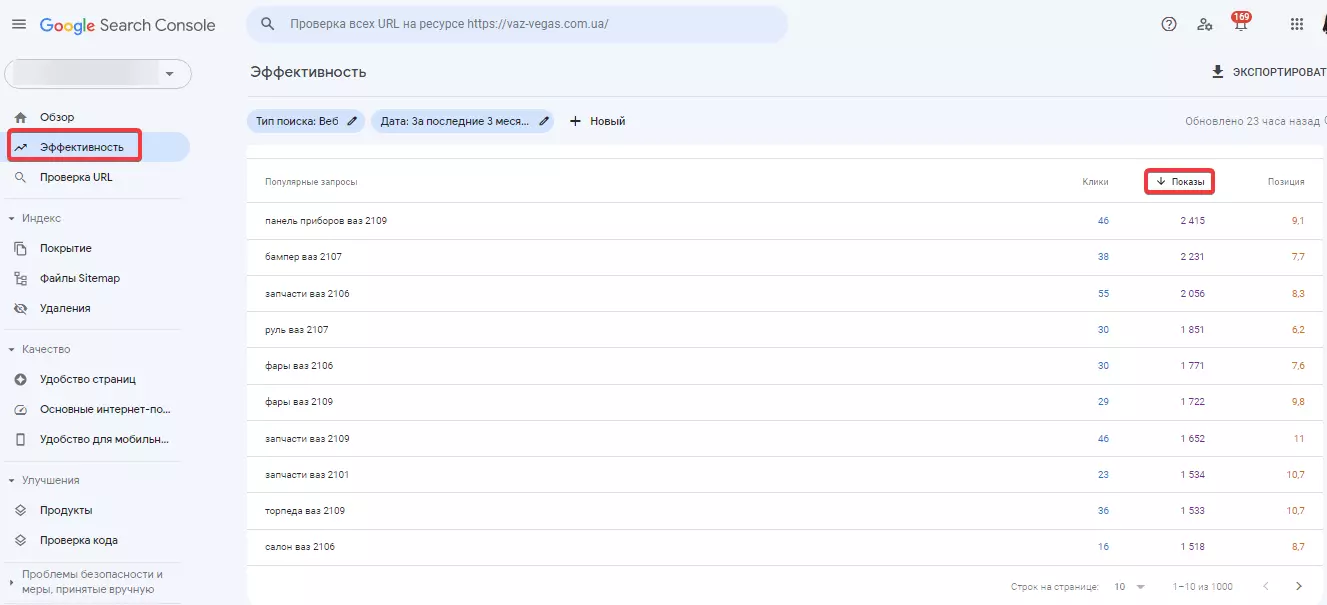Select query фары ваз 2109
Screen dimensions: 1327x605
tap(299, 402)
